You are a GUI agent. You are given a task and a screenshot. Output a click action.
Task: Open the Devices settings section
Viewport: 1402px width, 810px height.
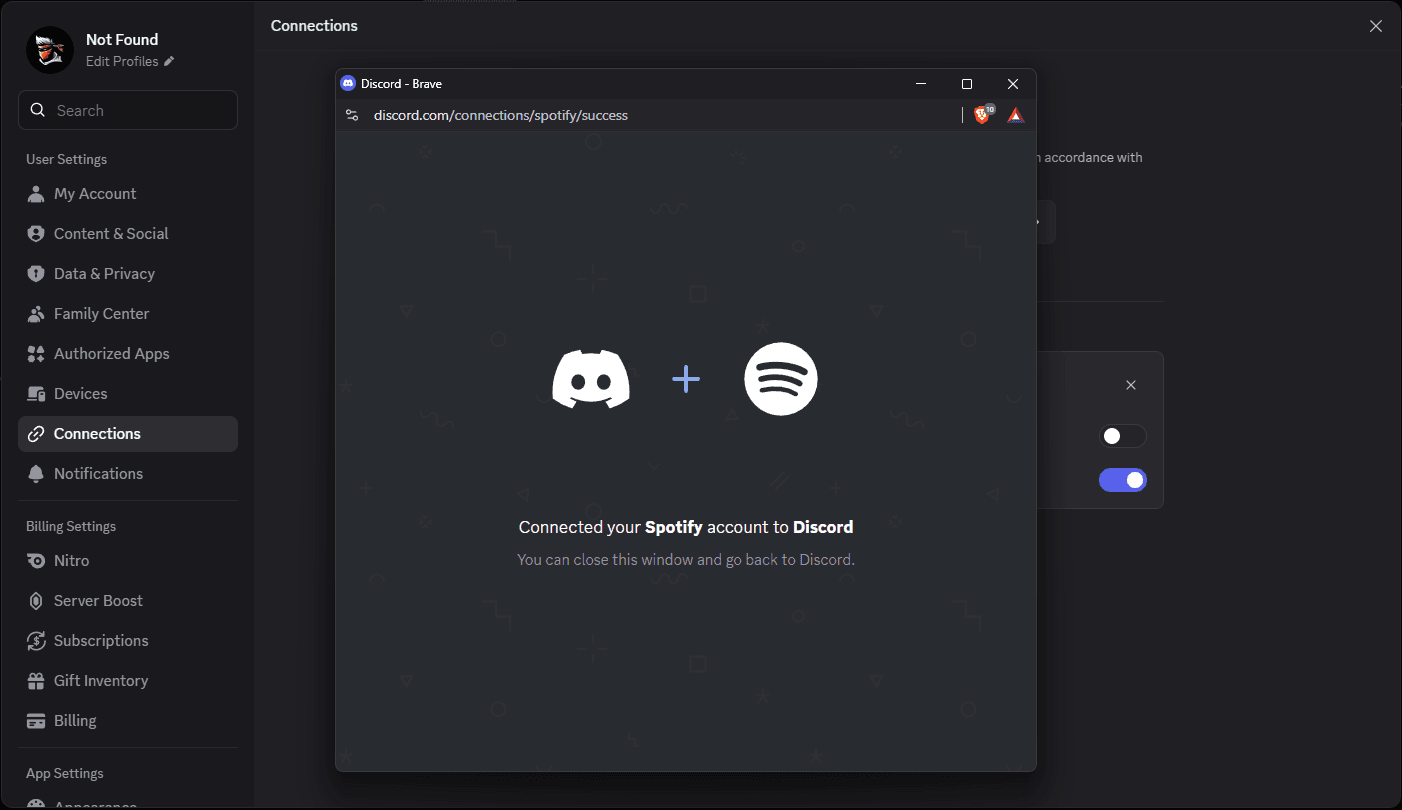[x=79, y=393]
